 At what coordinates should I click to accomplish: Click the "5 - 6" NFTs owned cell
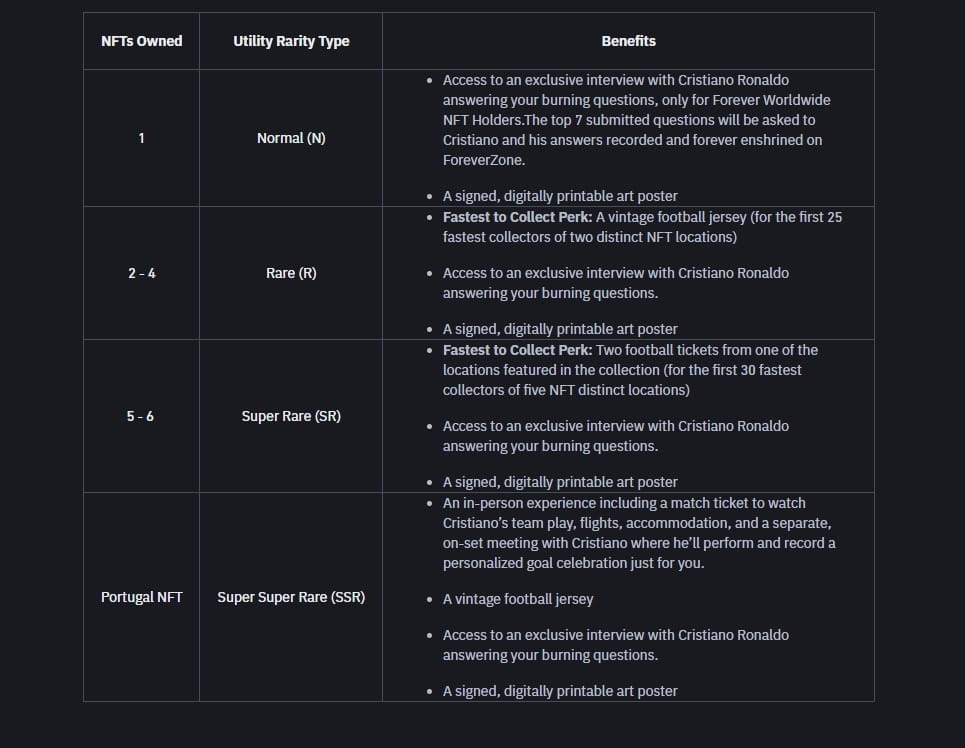141,416
